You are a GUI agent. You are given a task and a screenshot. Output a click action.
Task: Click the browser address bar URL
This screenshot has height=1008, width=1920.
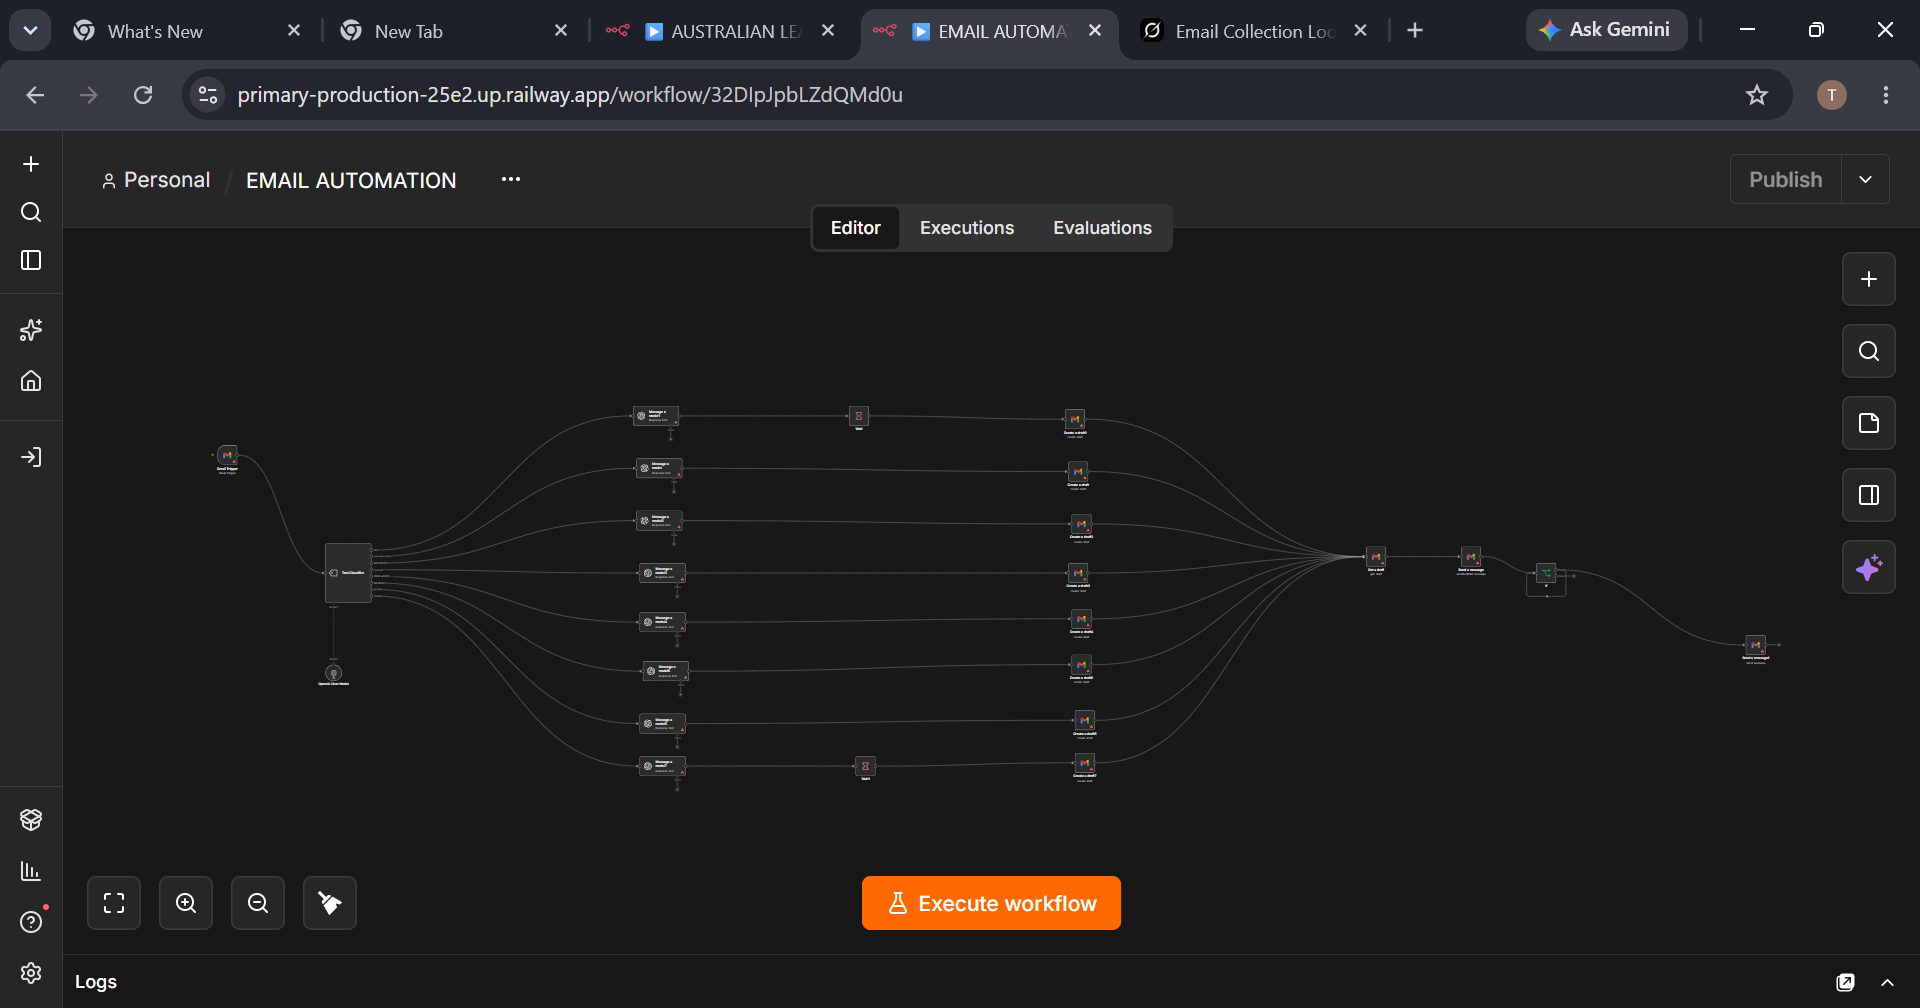[570, 95]
